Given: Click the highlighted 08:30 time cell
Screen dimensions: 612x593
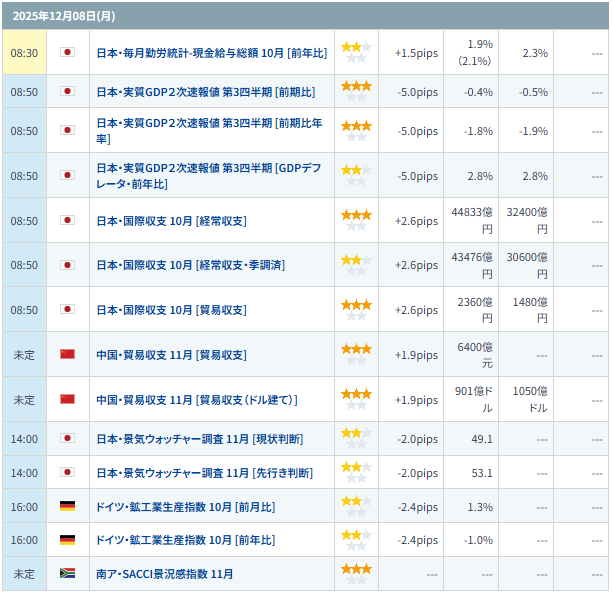Looking at the screenshot, I should 24,52.
